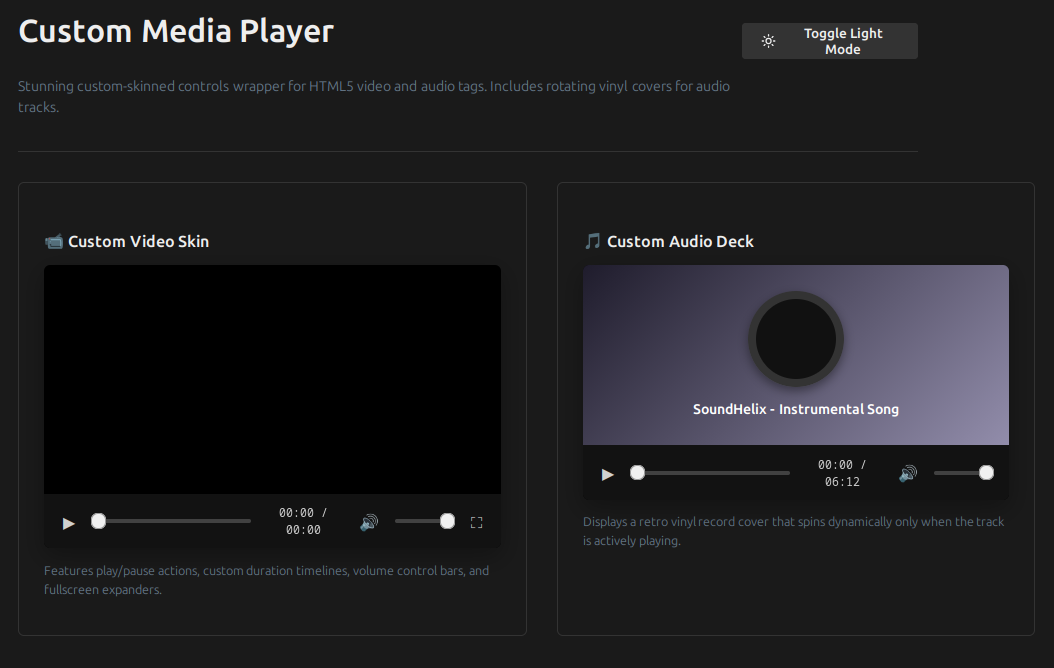Click the audio progress timeline slider
Viewport: 1054px width, 668px height.
click(x=710, y=472)
